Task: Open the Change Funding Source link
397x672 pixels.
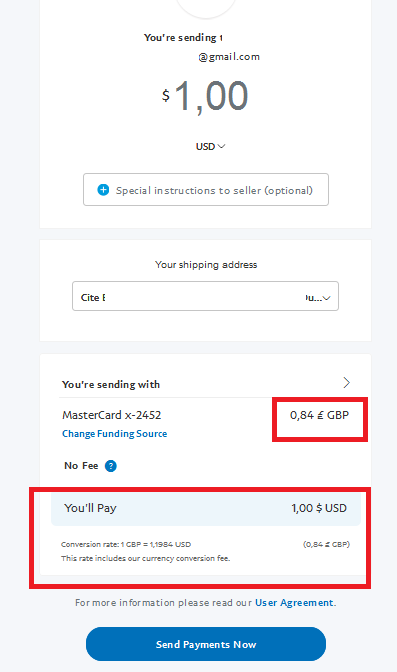Action: tap(114, 434)
